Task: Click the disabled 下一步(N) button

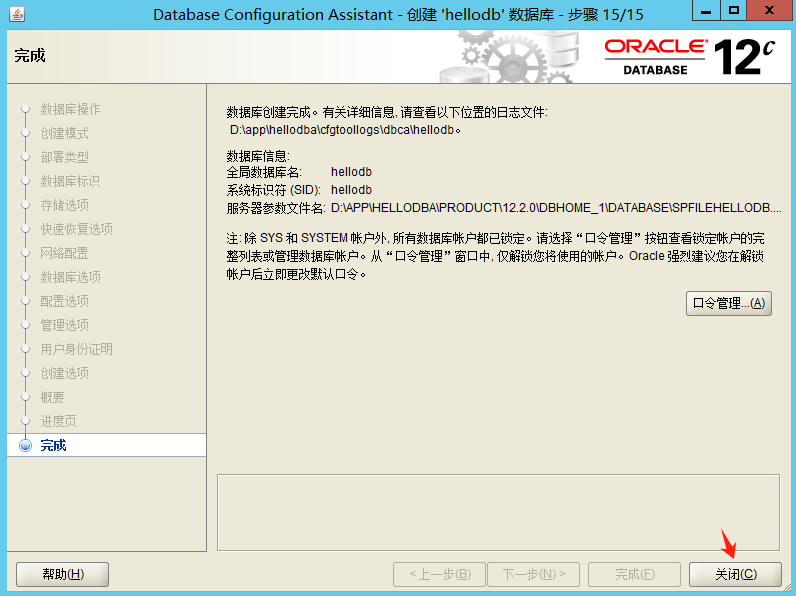Action: click(533, 574)
